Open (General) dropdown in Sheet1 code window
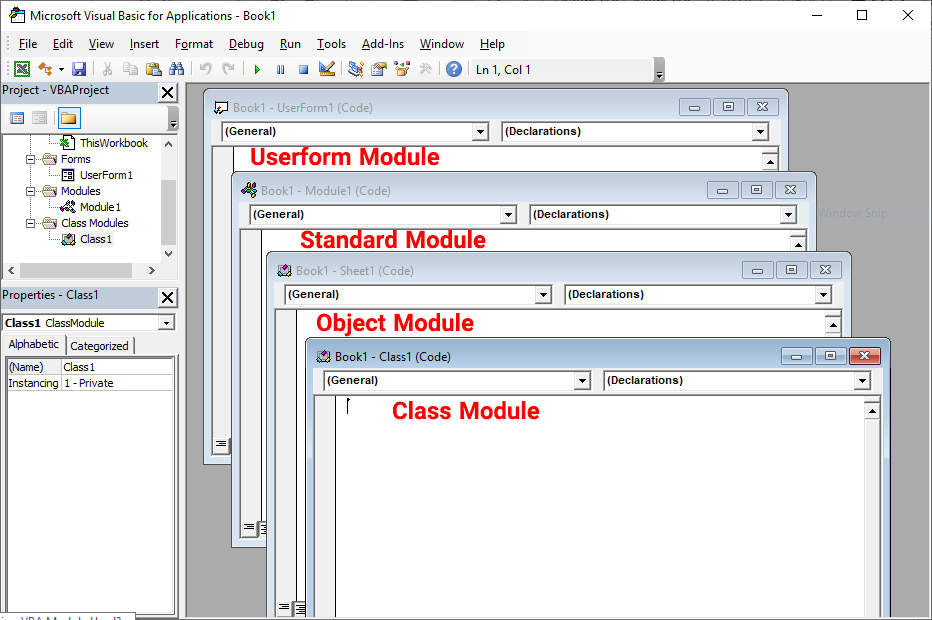The width and height of the screenshot is (932, 620). tap(543, 295)
